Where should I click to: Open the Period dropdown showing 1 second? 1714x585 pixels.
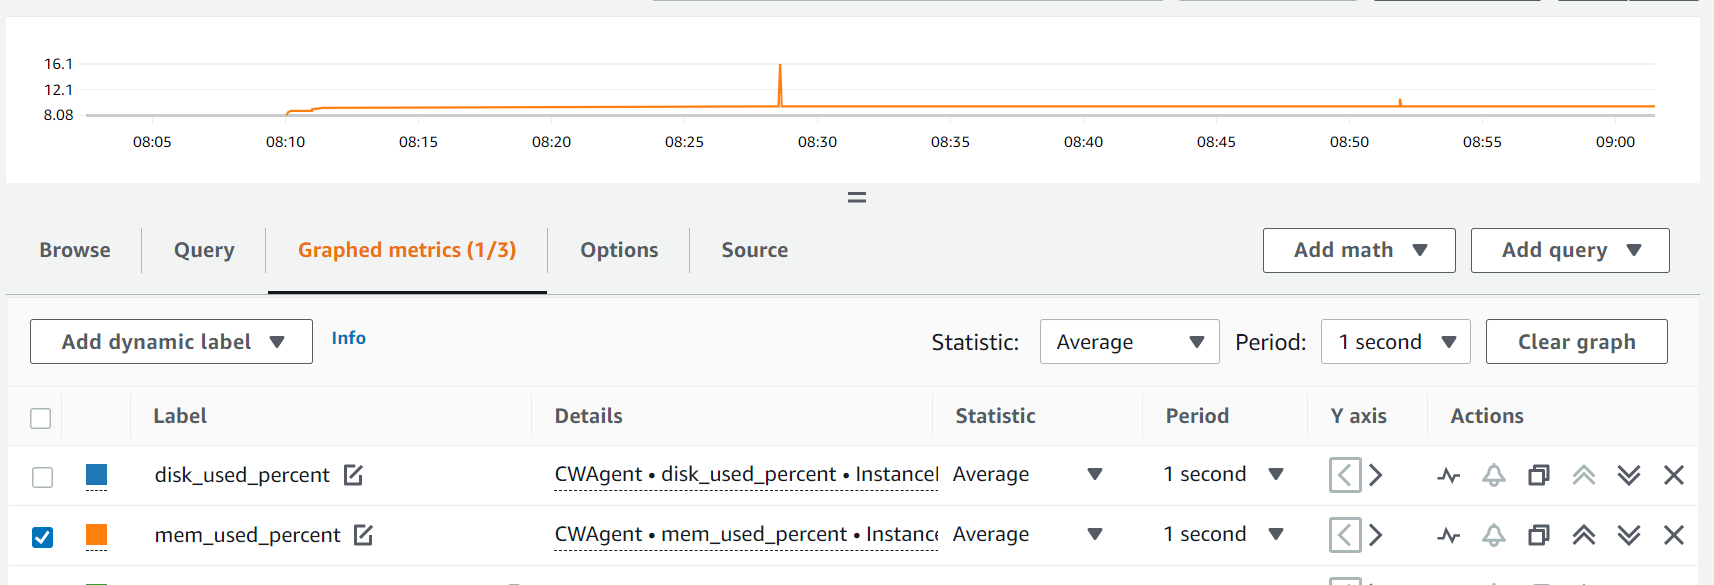click(1394, 341)
